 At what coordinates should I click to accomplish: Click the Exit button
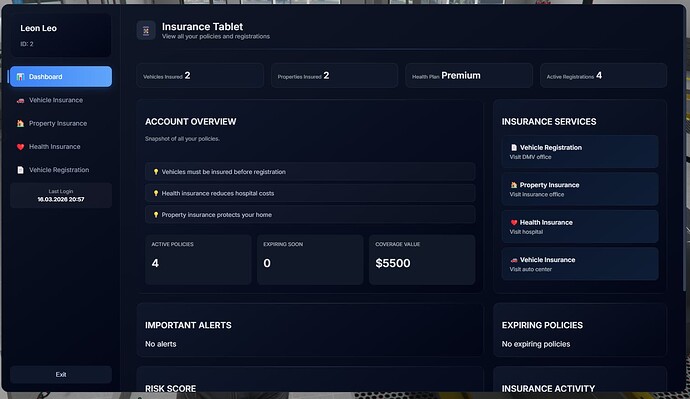pos(61,374)
